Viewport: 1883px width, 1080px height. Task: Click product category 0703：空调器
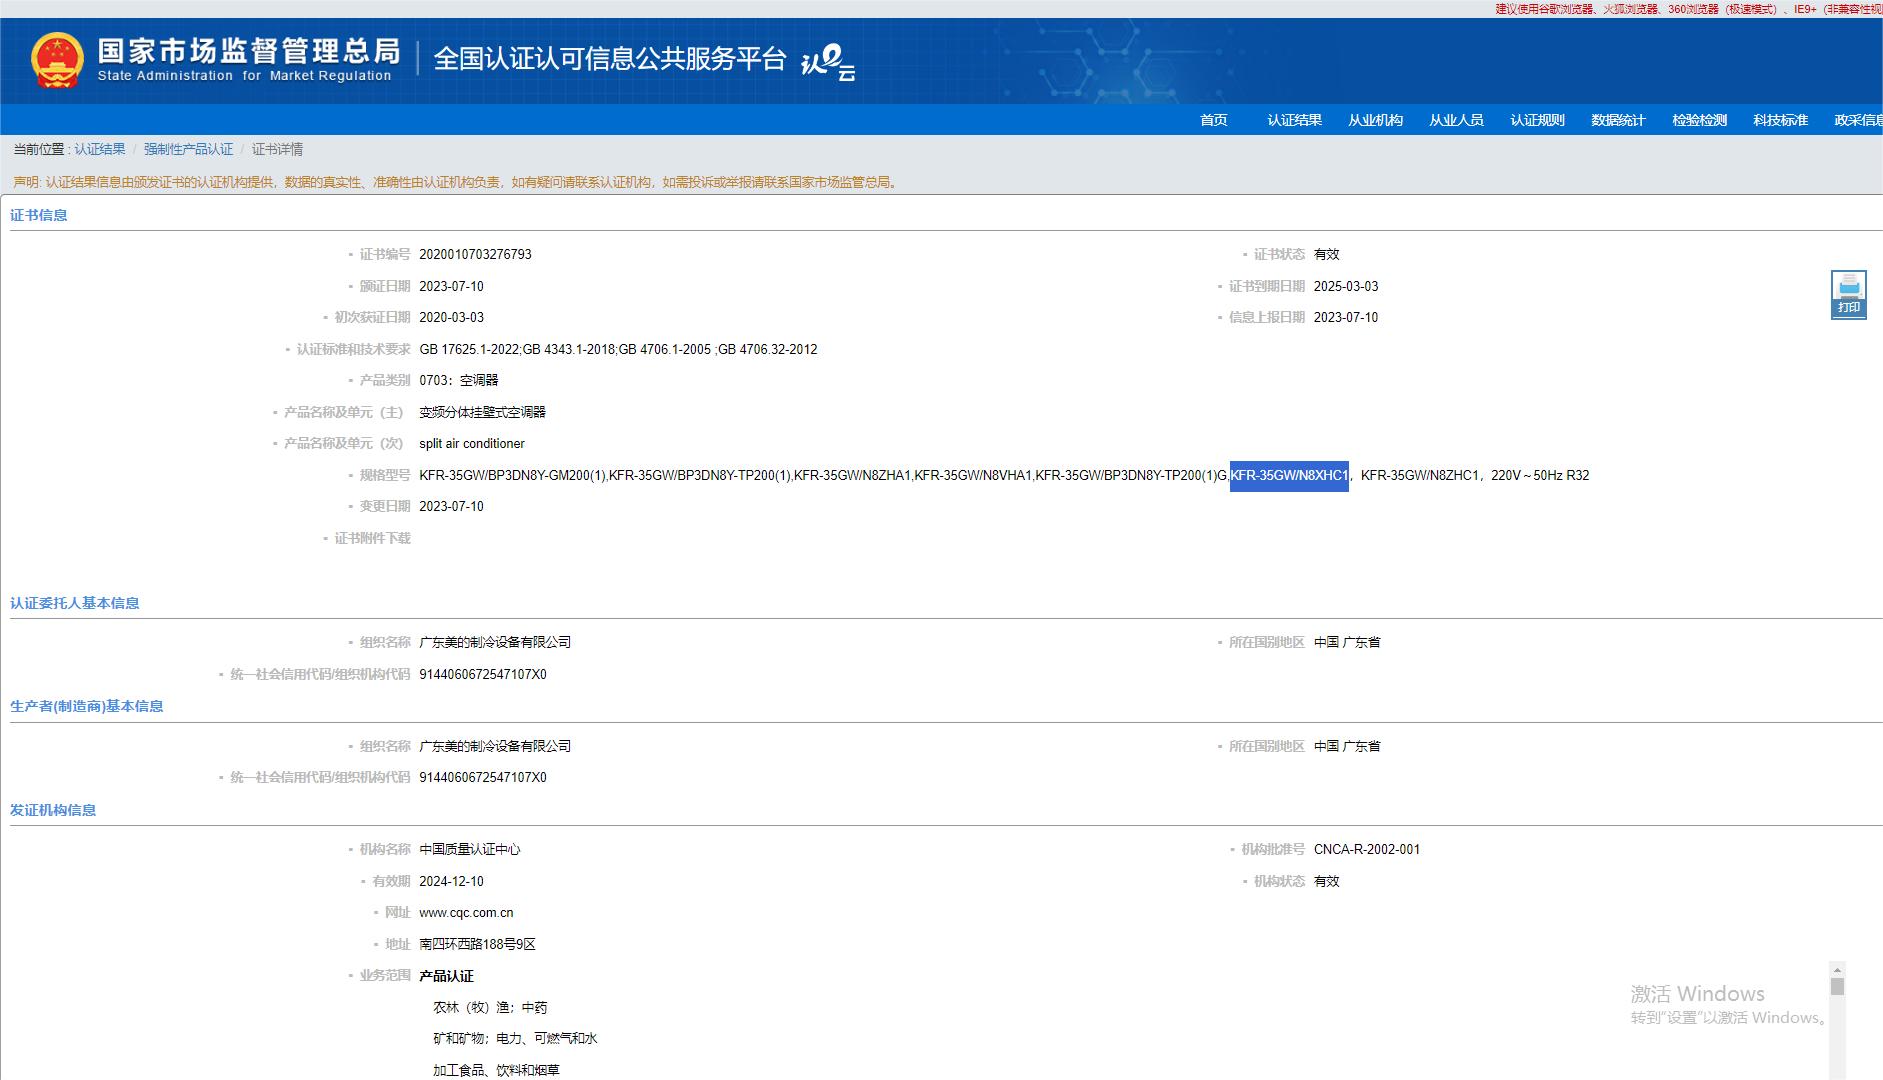click(459, 380)
